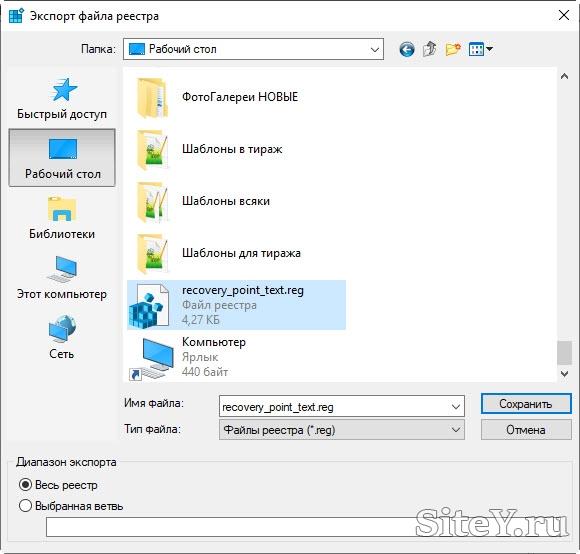The image size is (580, 554).
Task: Select the Выбранная ветвь radio button
Action: tap(25, 506)
